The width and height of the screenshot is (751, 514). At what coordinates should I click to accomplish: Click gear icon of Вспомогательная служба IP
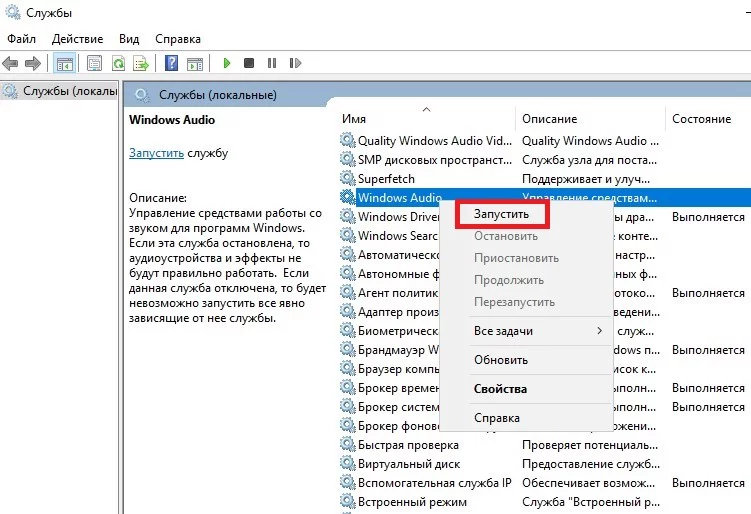click(x=348, y=482)
